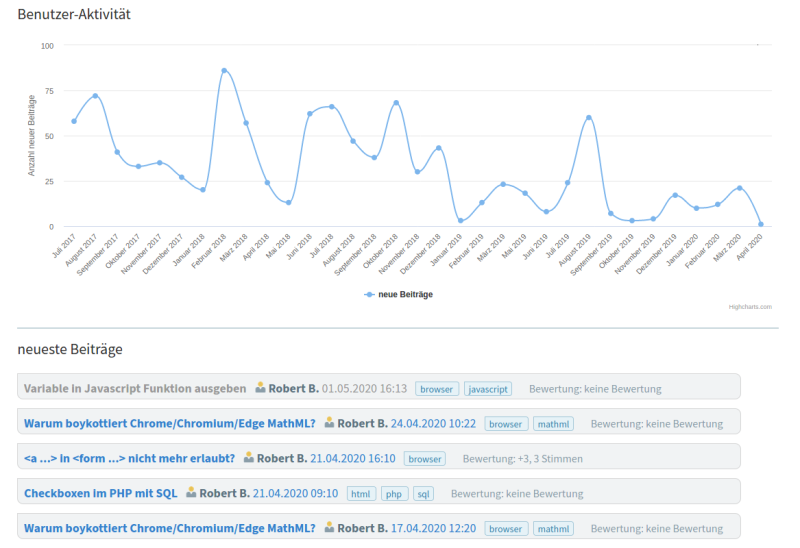Click the August 2017 data point on chart
The image size is (800, 548).
point(95,96)
